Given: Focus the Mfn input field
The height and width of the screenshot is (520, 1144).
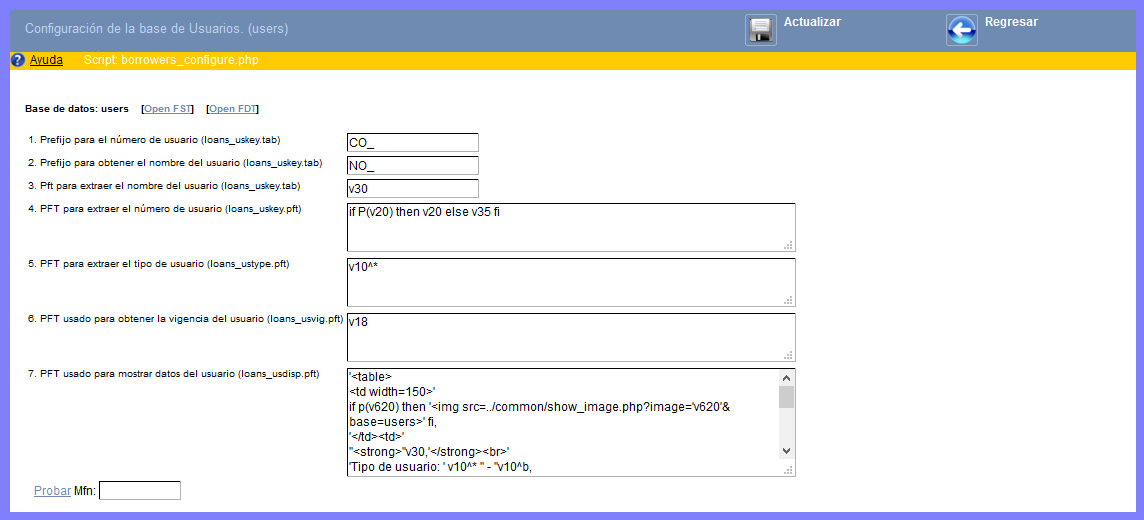Looking at the screenshot, I should 140,491.
